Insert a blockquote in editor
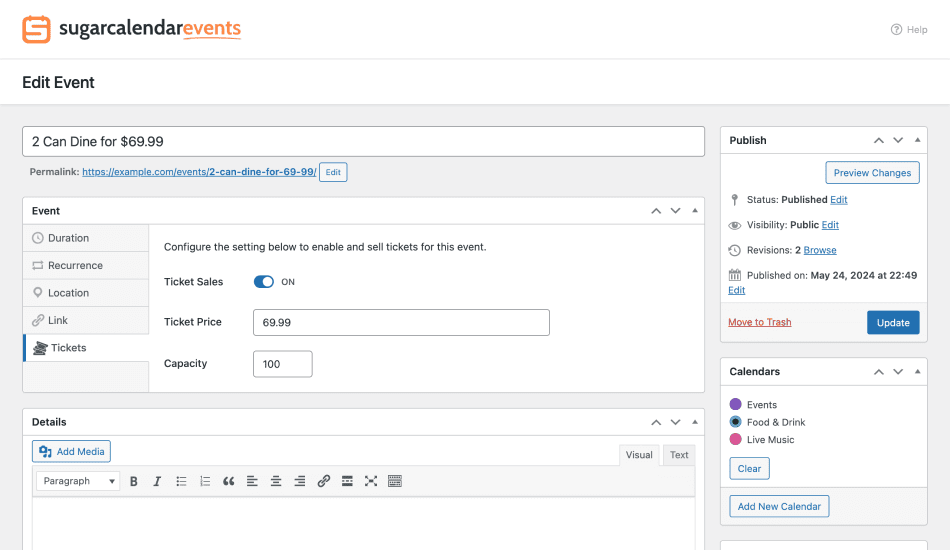The width and height of the screenshot is (950, 550). pos(228,481)
